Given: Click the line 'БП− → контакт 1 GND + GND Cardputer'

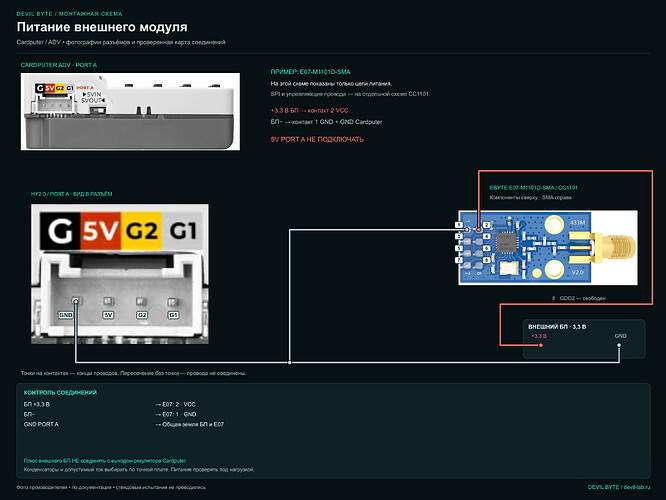Looking at the screenshot, I should 326,122.
